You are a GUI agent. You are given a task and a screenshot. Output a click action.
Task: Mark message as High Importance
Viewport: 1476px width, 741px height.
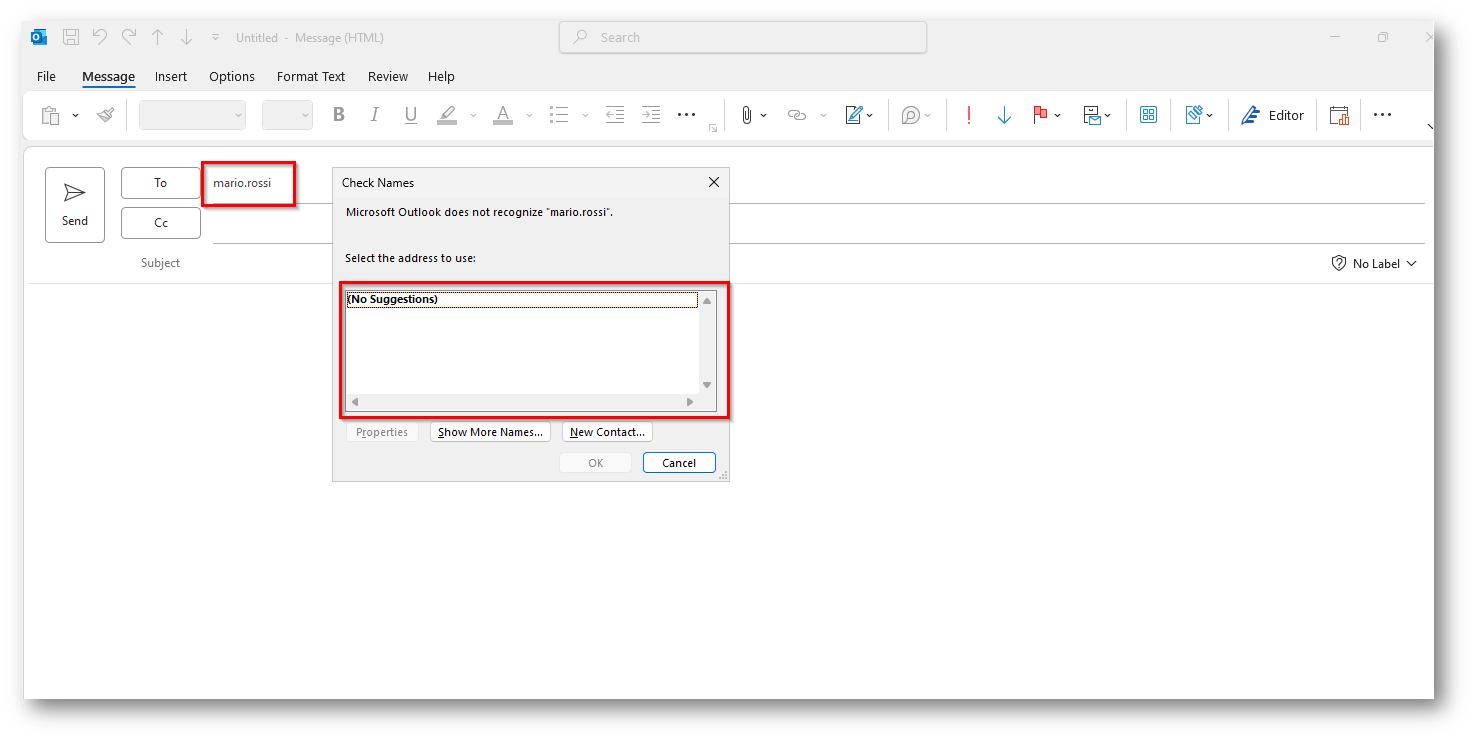(x=968, y=115)
